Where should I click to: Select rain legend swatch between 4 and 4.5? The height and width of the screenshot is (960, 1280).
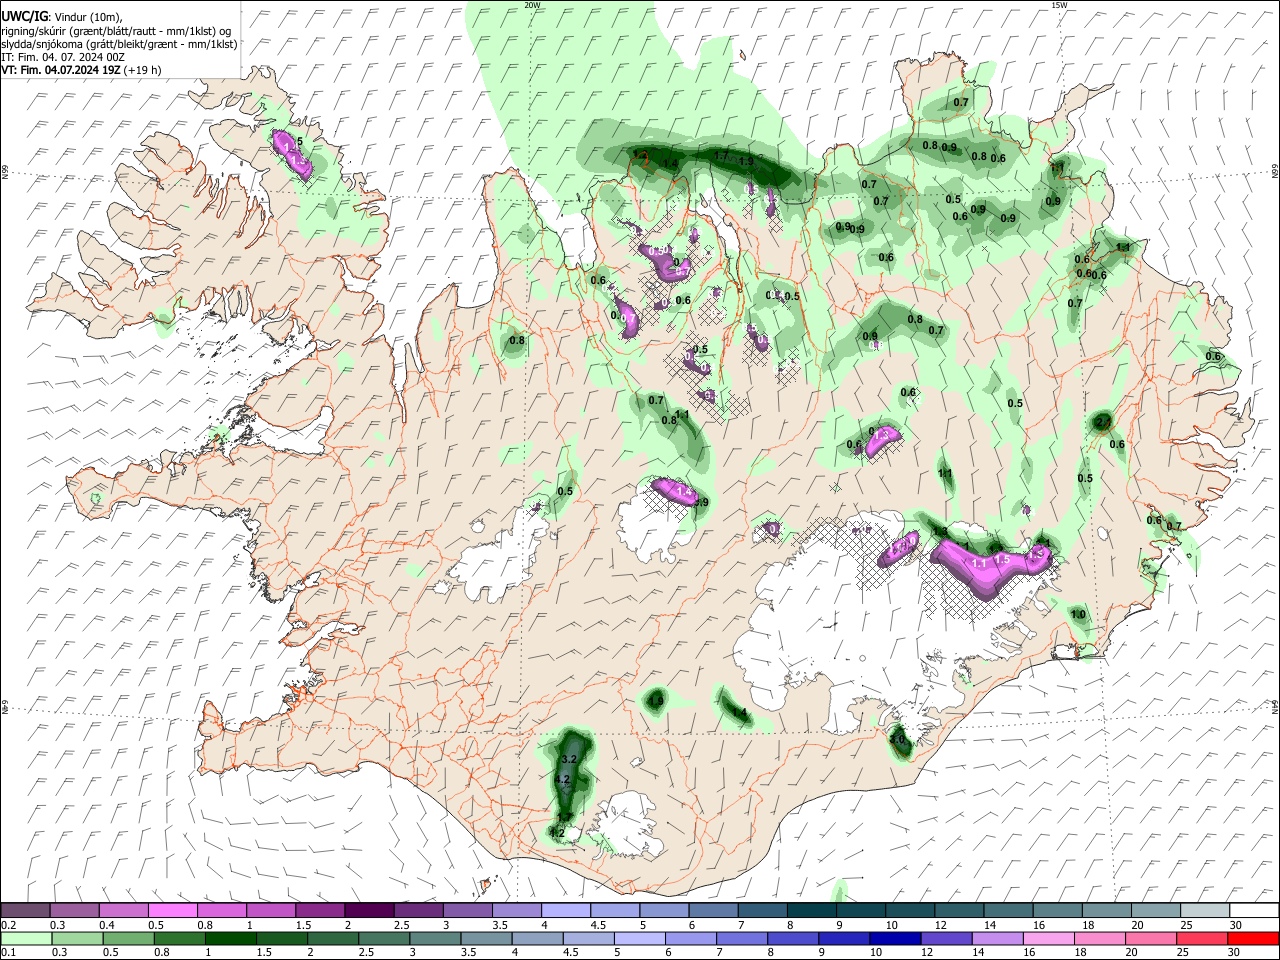536,938
